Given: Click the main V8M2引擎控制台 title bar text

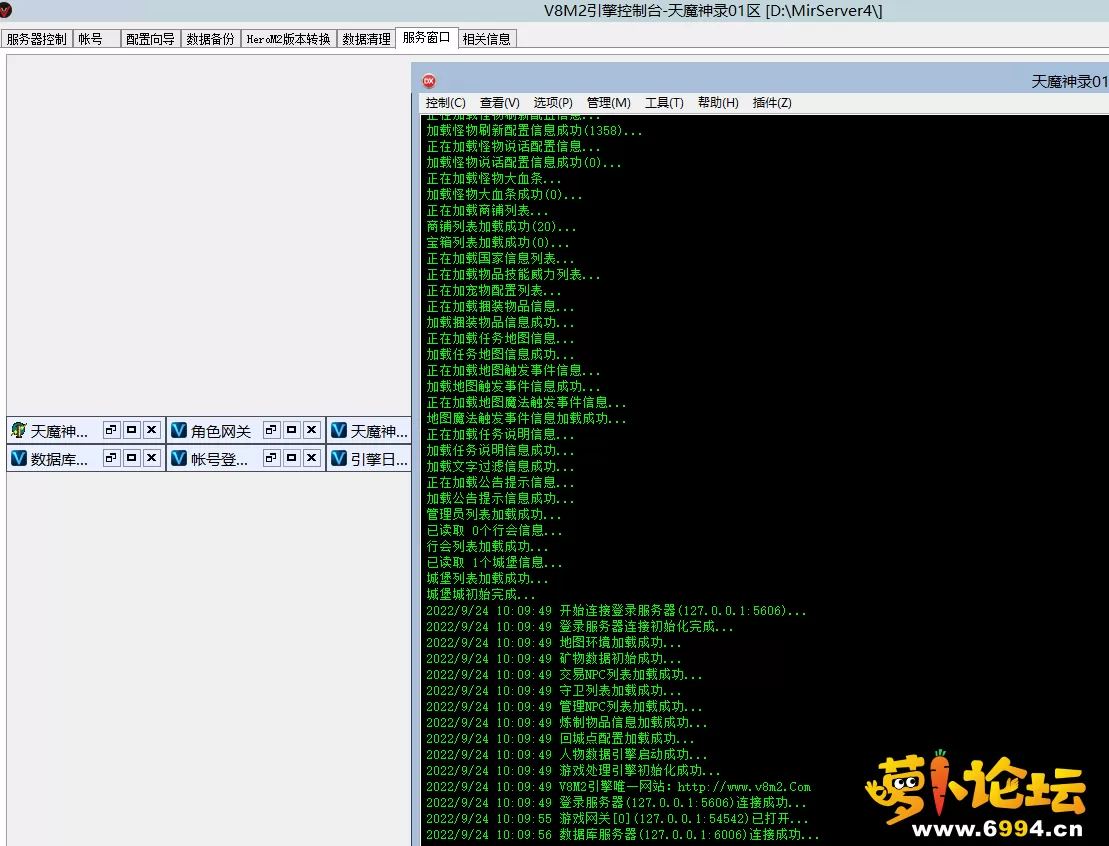Looking at the screenshot, I should pos(713,11).
